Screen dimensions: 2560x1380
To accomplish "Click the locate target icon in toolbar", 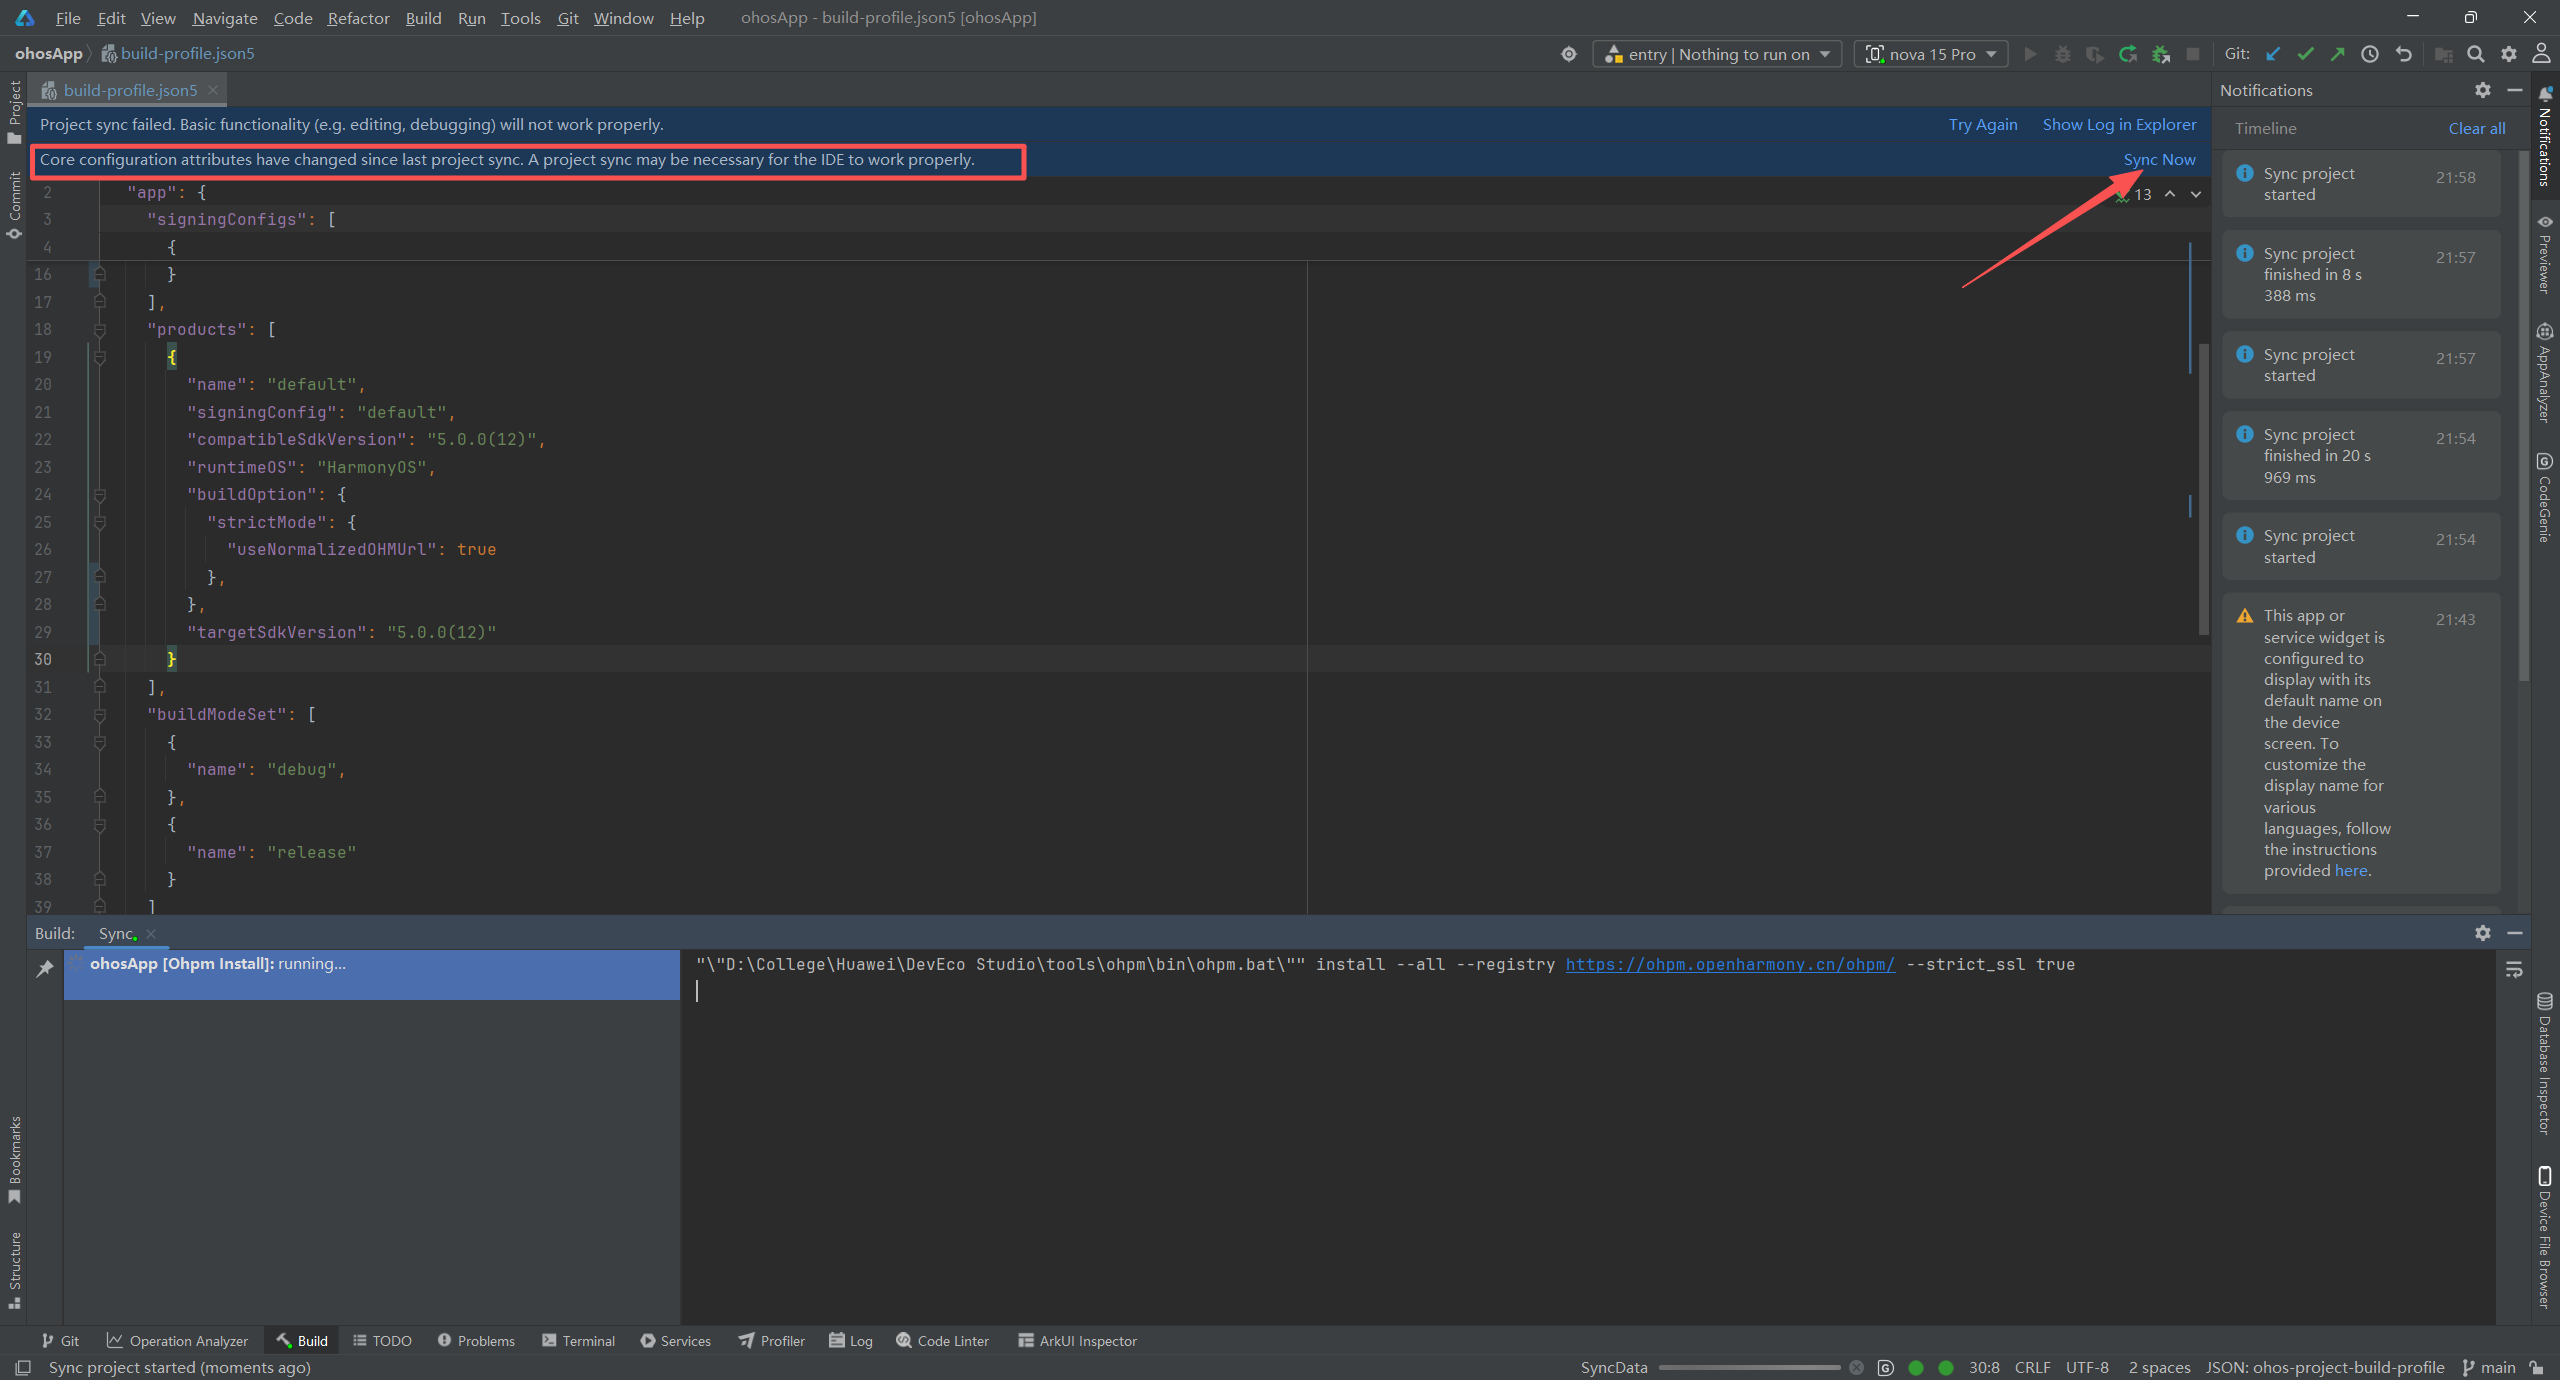I will [1568, 54].
